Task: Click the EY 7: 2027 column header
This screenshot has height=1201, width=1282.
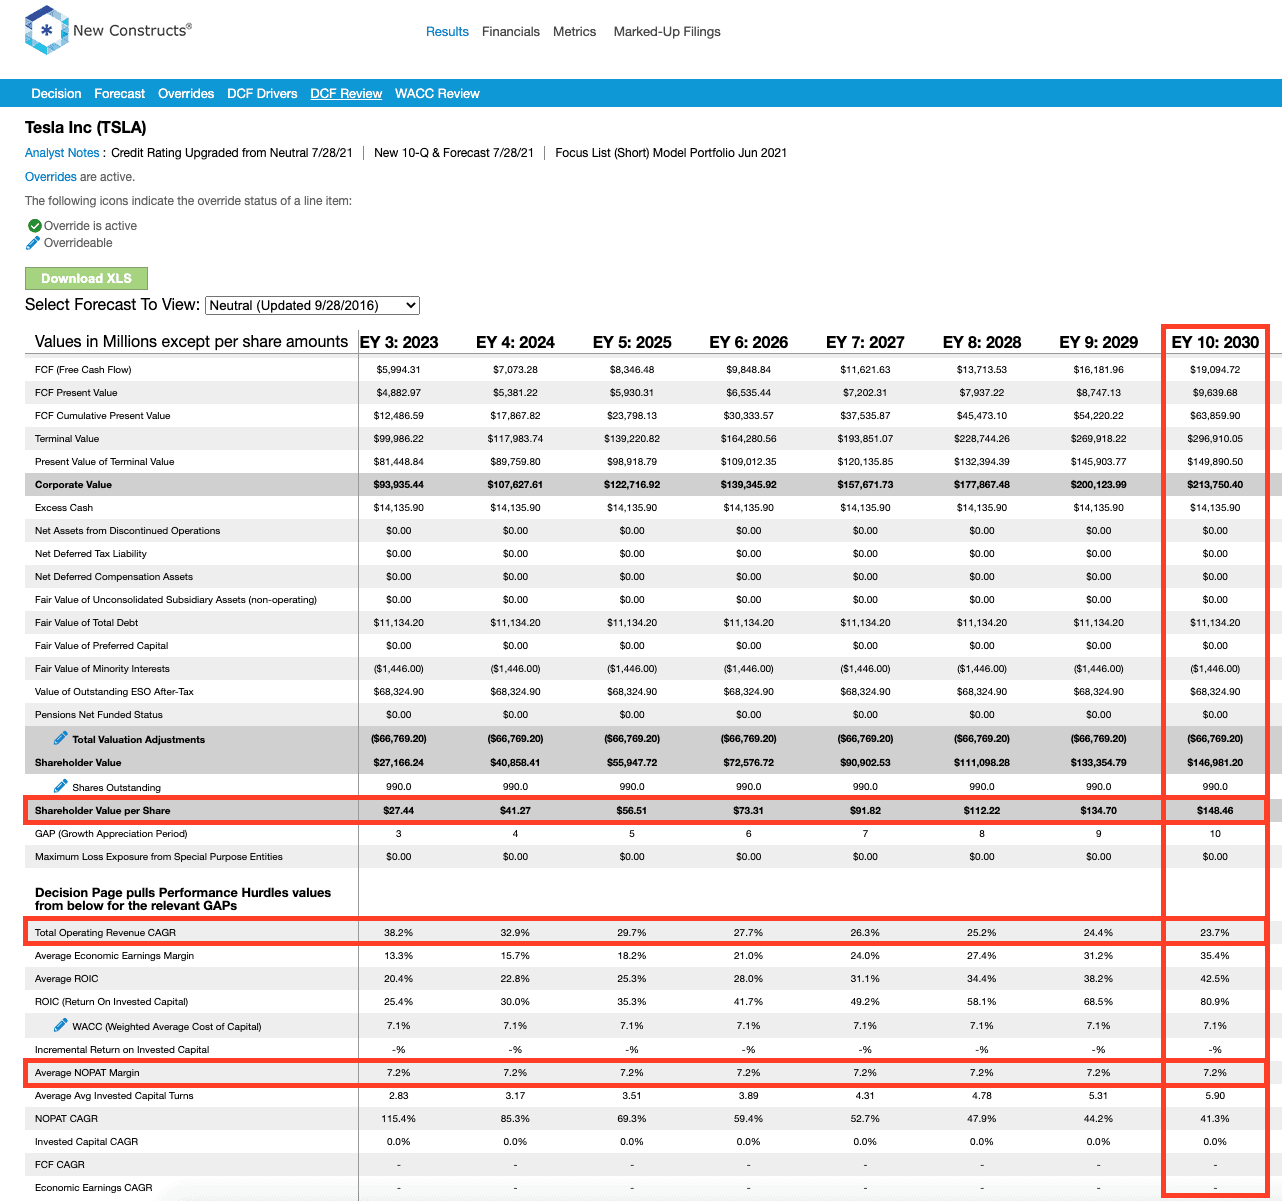Action: coord(865,342)
